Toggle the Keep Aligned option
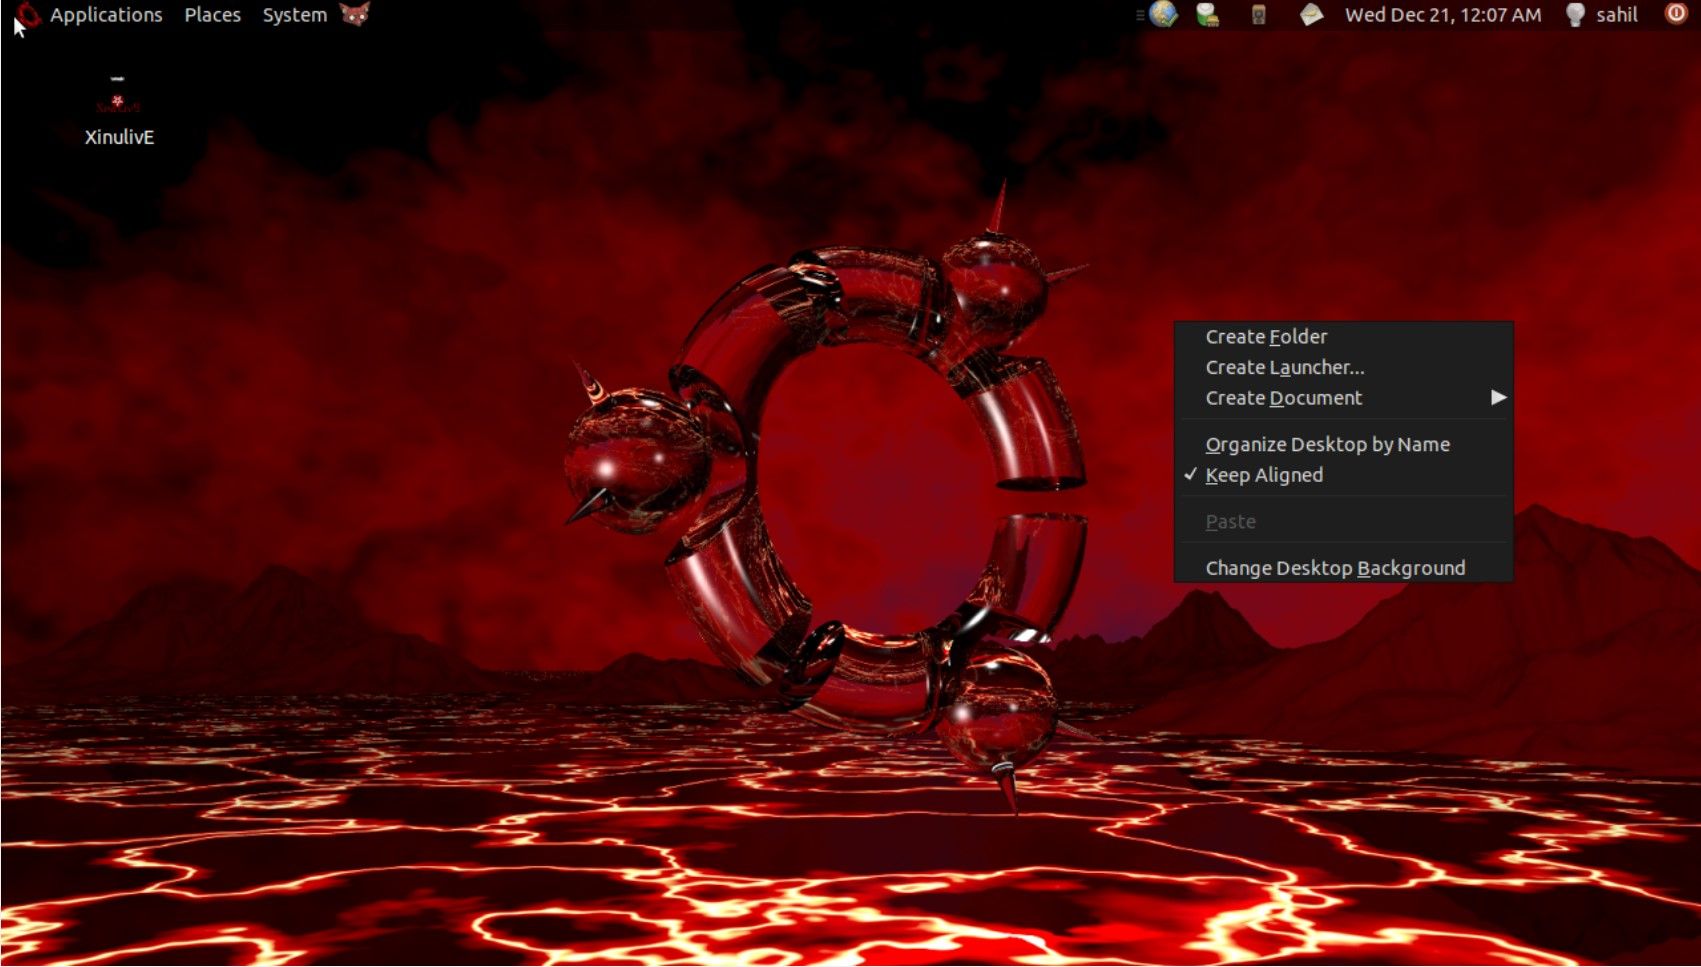The width and height of the screenshot is (1701, 967). [1264, 475]
